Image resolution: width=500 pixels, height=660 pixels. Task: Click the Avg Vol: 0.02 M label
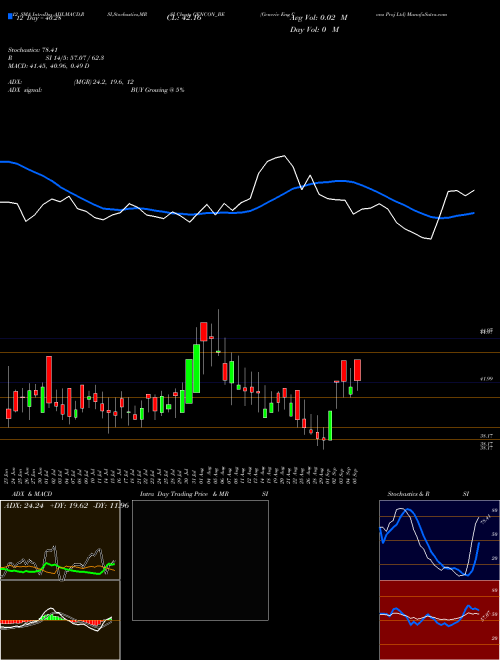pyautogui.click(x=319, y=18)
